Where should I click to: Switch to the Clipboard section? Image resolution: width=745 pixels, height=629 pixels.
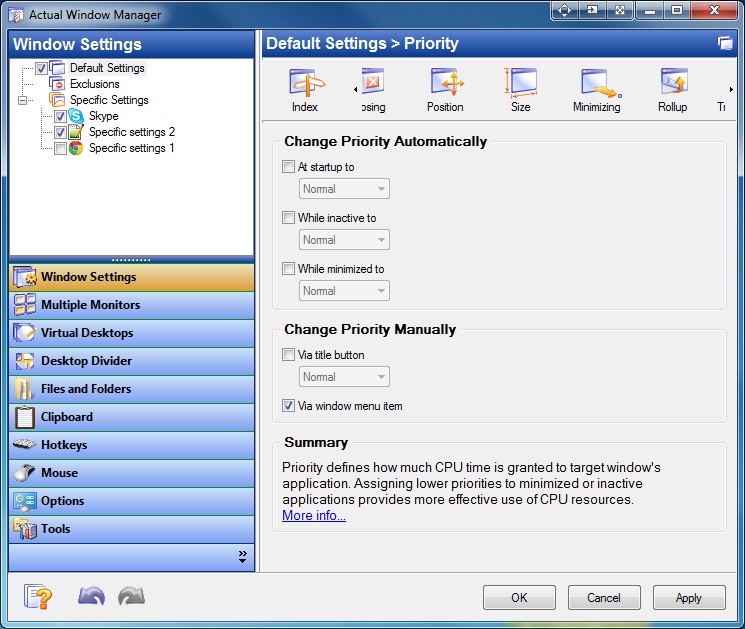tap(131, 417)
